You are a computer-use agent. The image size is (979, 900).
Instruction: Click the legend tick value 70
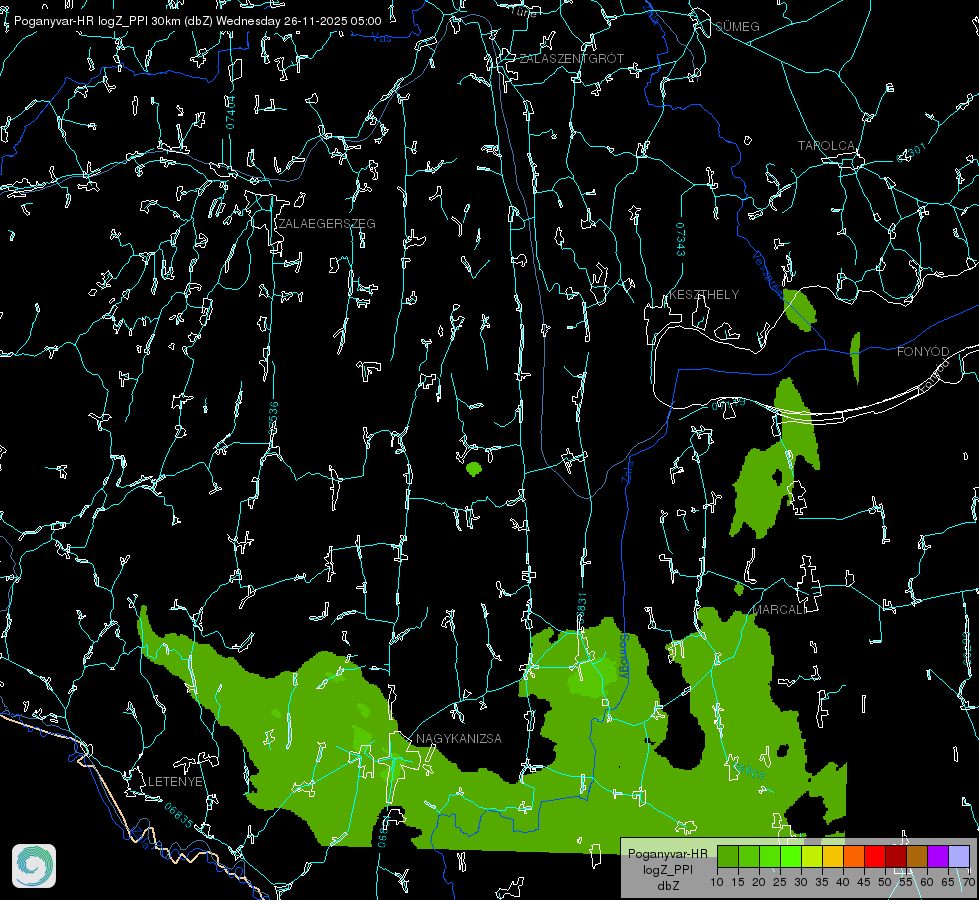tap(969, 882)
